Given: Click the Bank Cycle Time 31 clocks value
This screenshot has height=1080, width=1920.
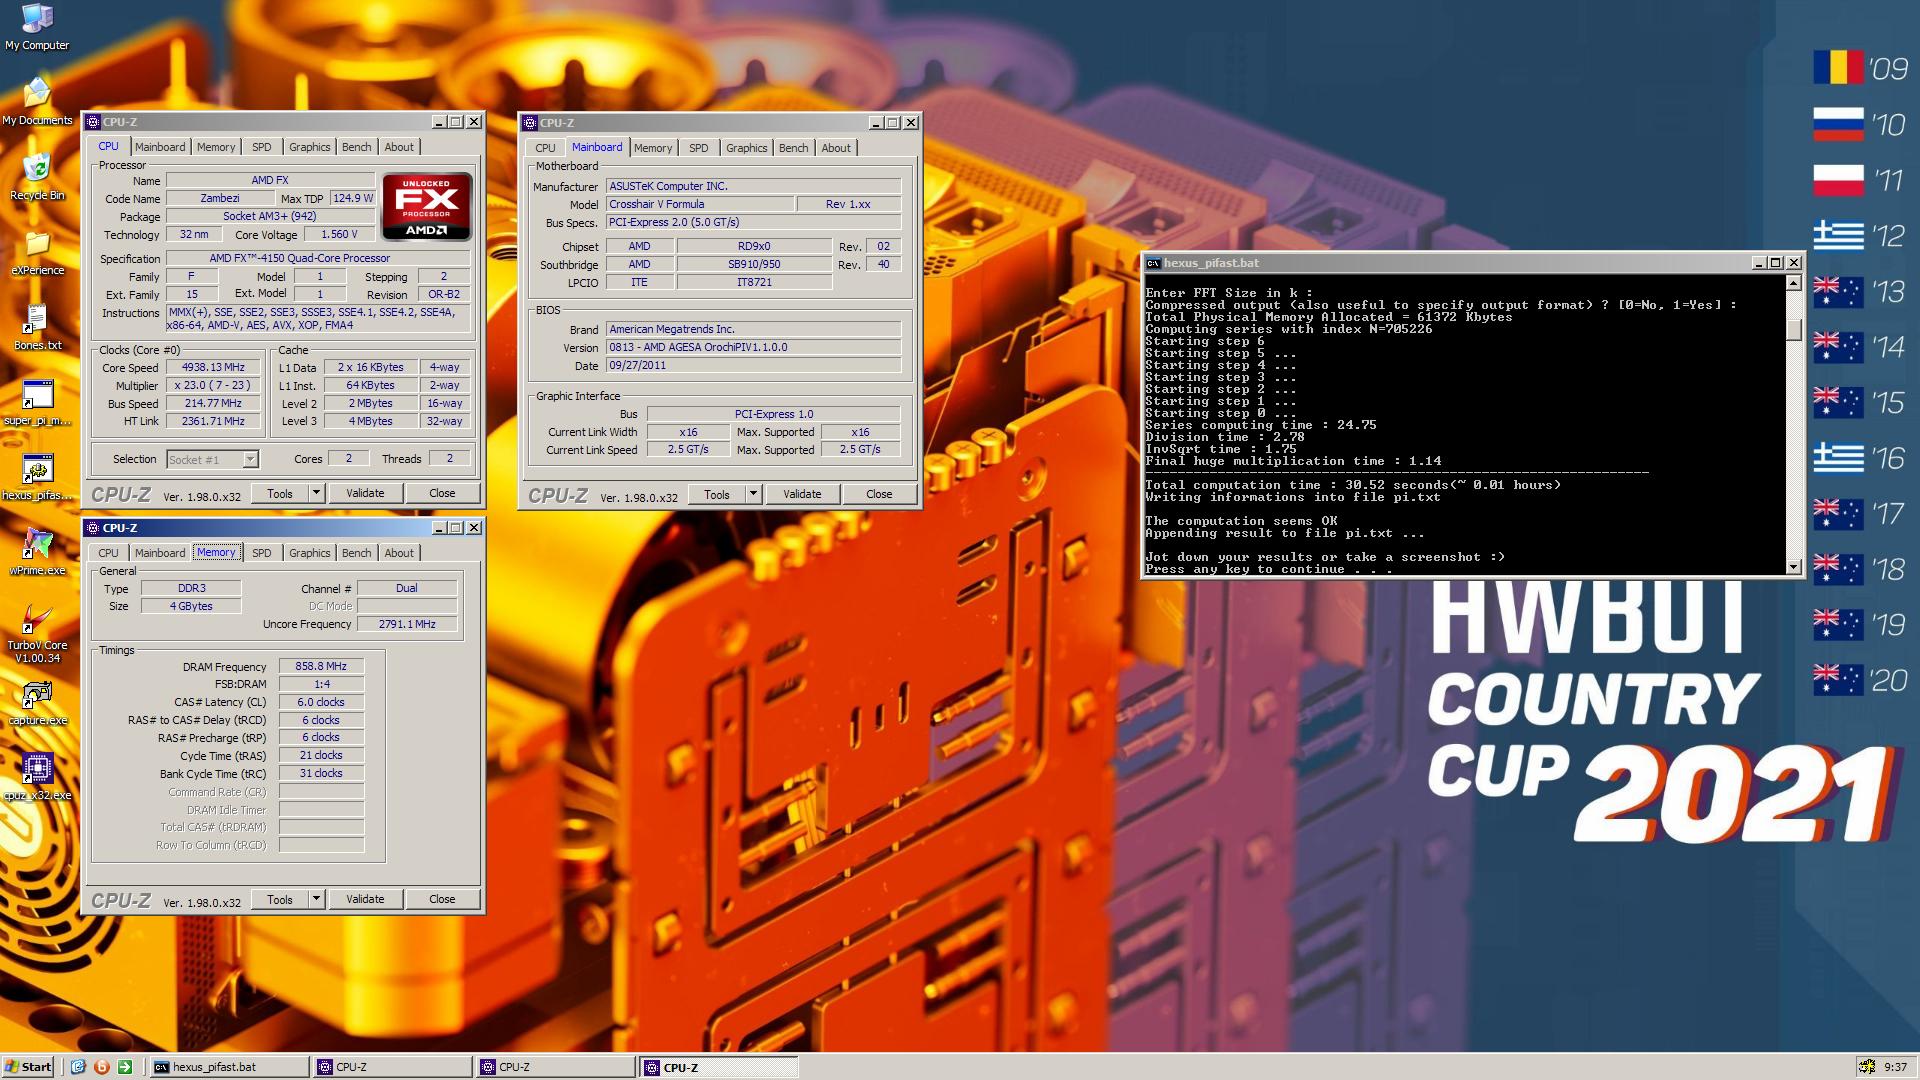Looking at the screenshot, I should 321,773.
